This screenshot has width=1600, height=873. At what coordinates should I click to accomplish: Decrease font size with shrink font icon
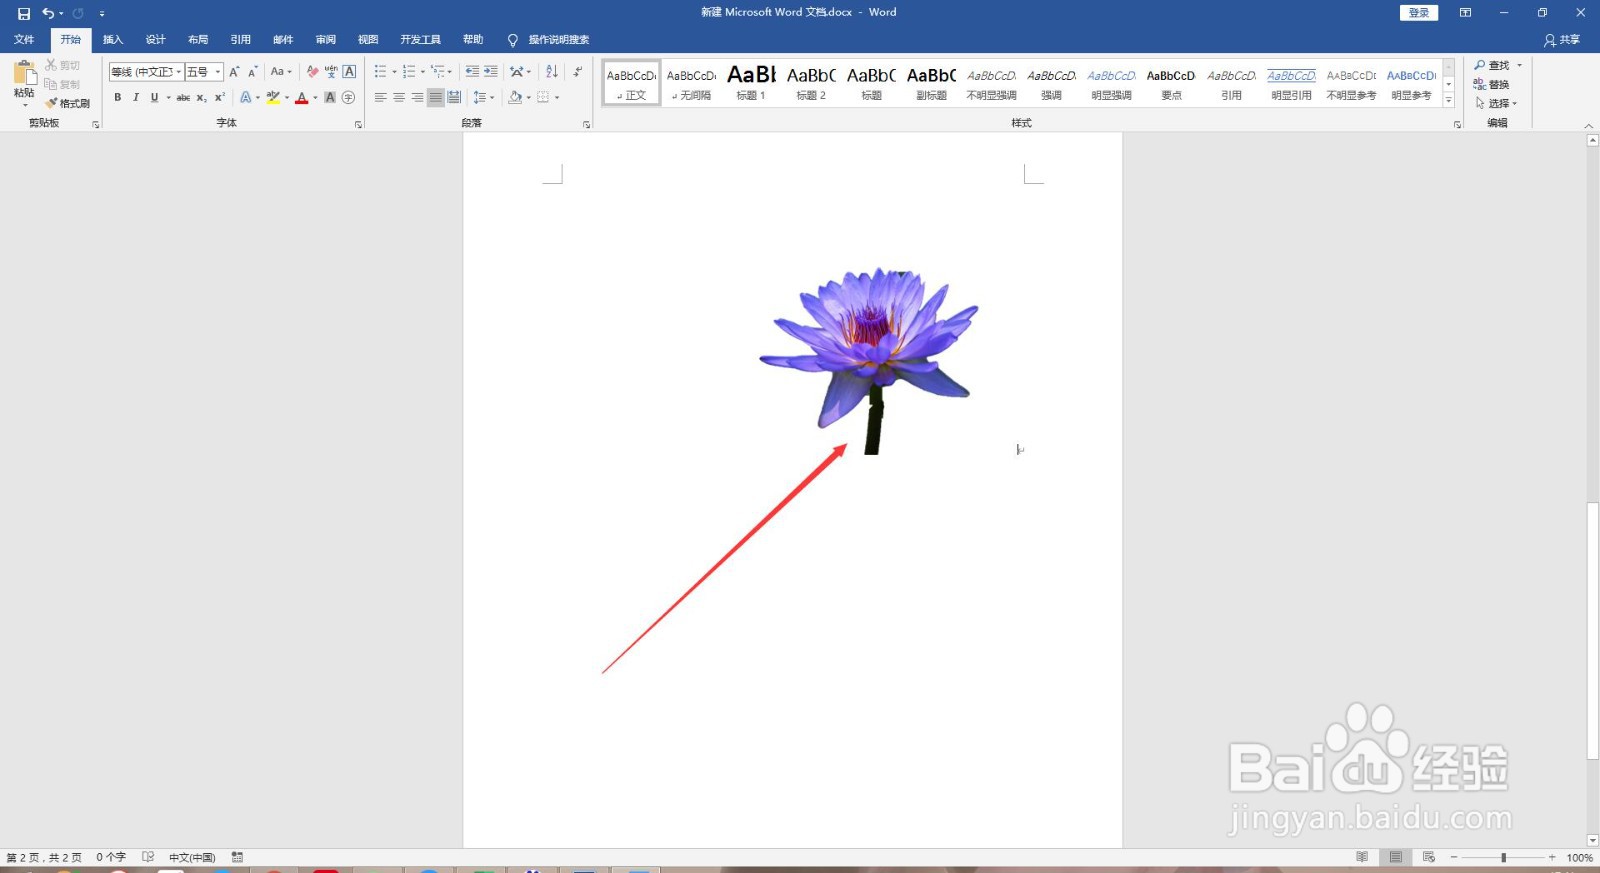pyautogui.click(x=253, y=72)
